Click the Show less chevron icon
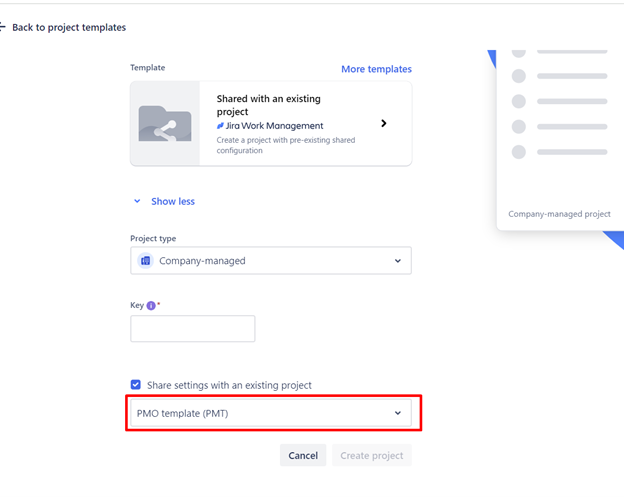The height and width of the screenshot is (497, 624). pos(137,201)
